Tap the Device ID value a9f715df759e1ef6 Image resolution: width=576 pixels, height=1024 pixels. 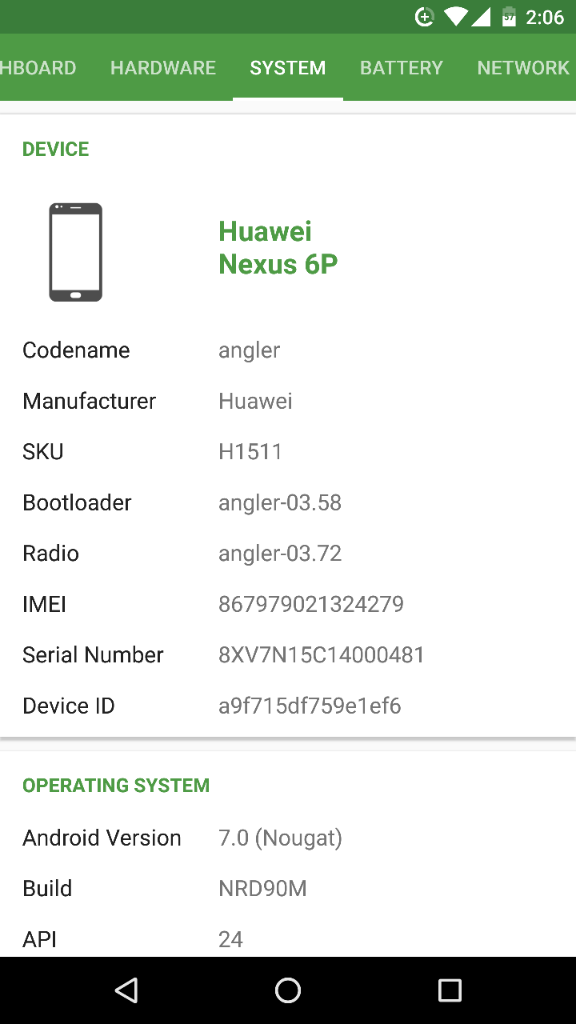pyautogui.click(x=310, y=706)
